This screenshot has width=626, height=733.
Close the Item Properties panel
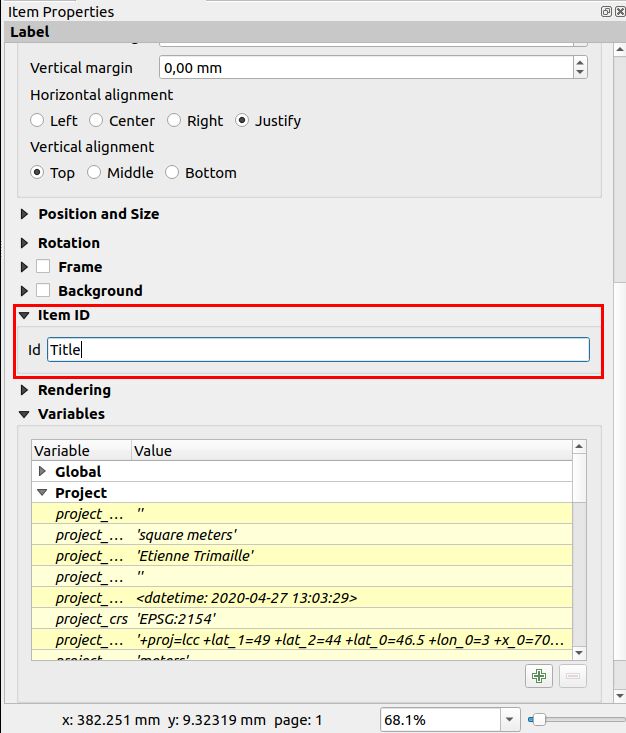tap(620, 11)
